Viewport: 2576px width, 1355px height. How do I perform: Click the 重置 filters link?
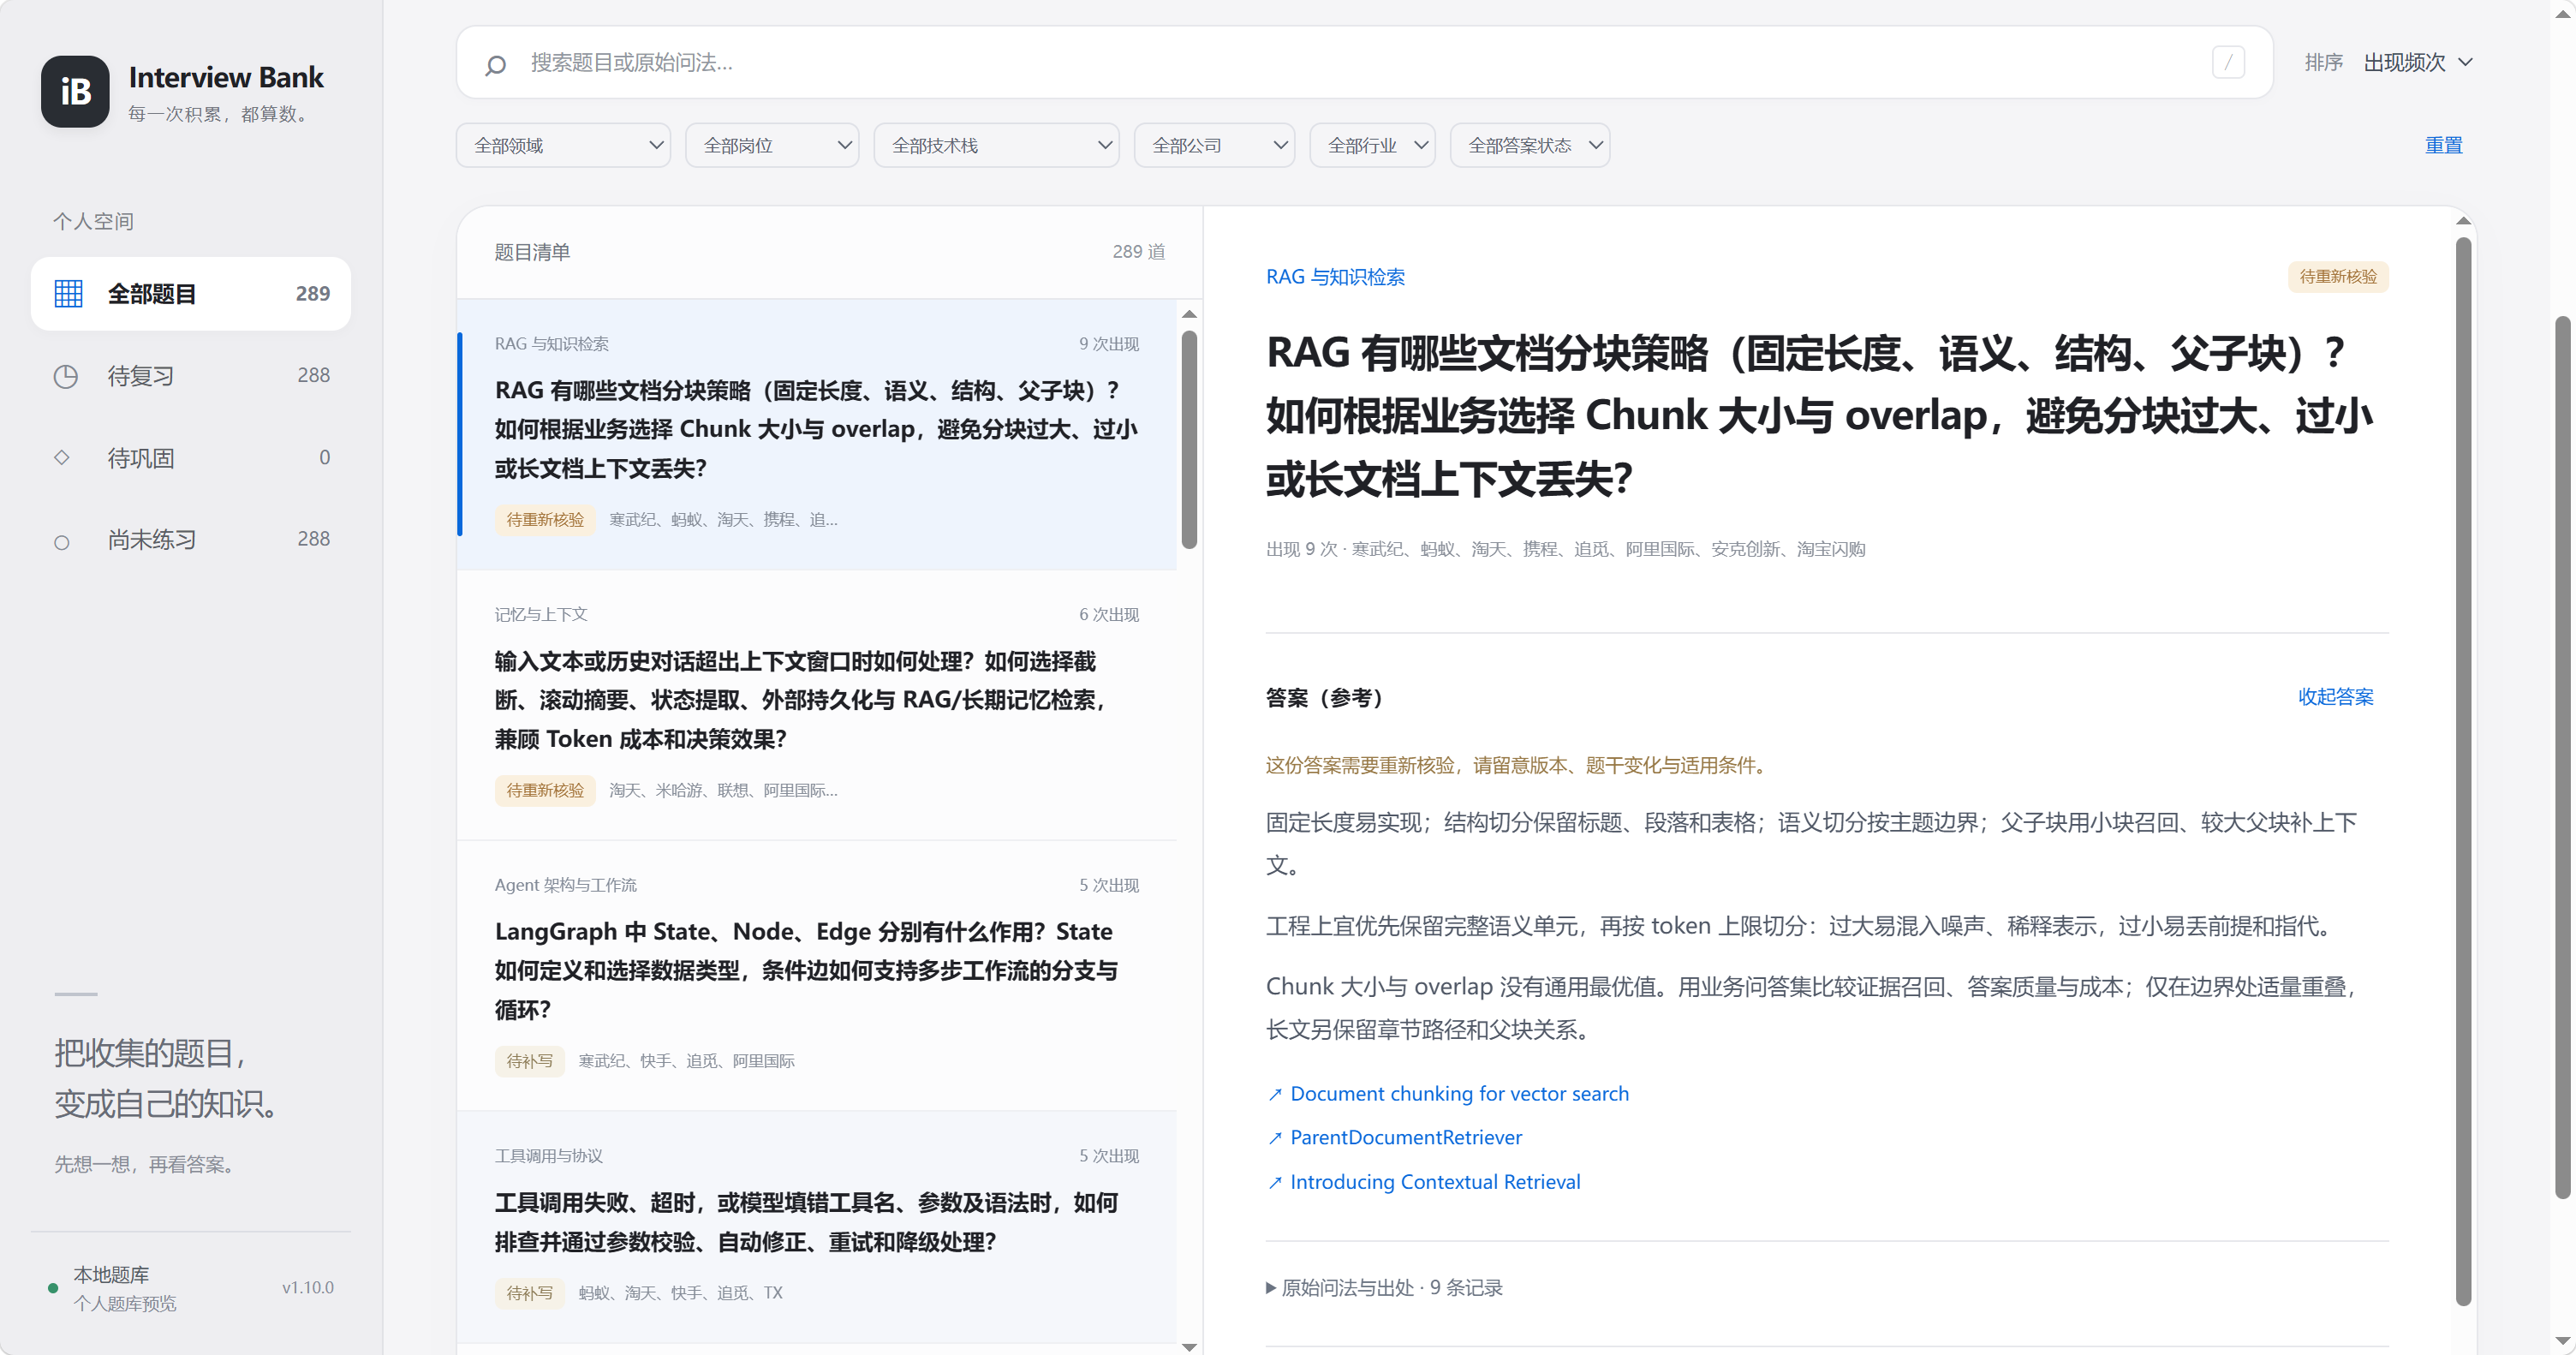2443,145
